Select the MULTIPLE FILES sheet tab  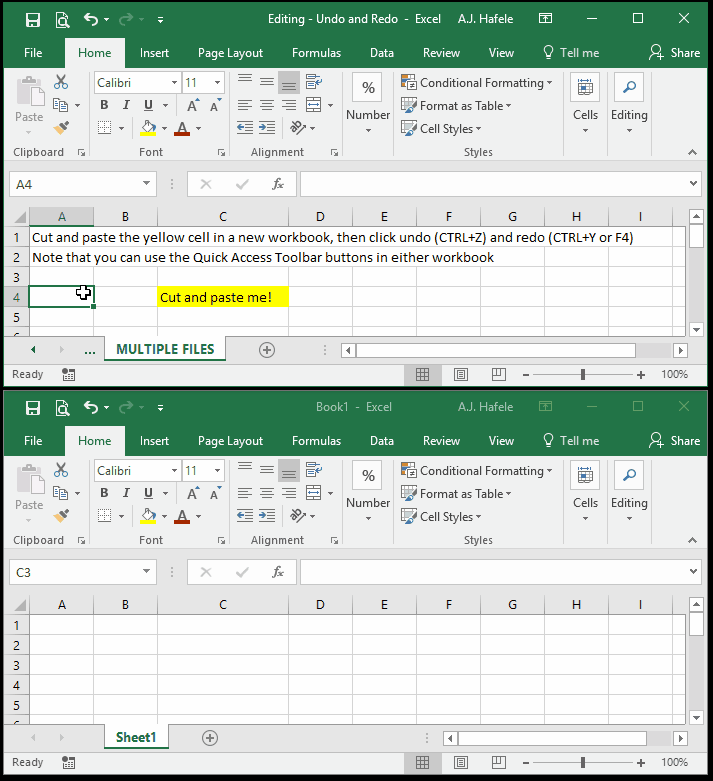pos(165,349)
